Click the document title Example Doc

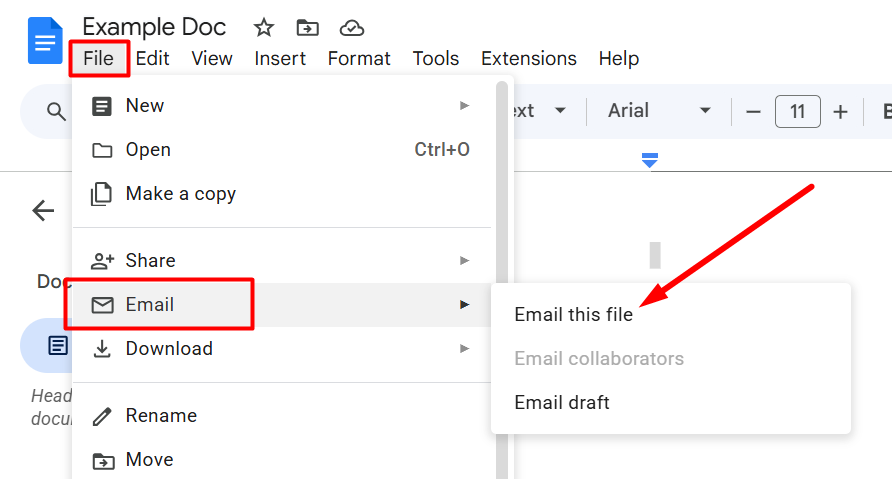[x=154, y=27]
